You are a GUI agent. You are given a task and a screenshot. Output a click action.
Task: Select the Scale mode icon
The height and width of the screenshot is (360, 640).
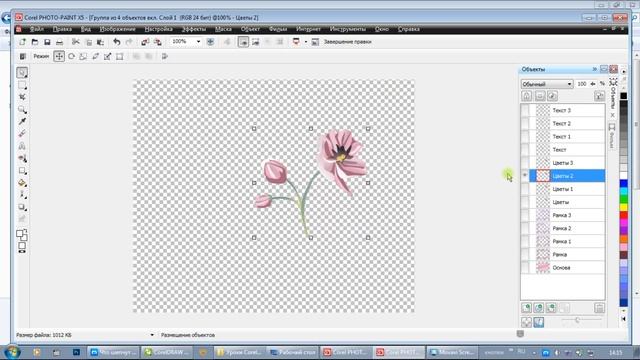[x=83, y=56]
